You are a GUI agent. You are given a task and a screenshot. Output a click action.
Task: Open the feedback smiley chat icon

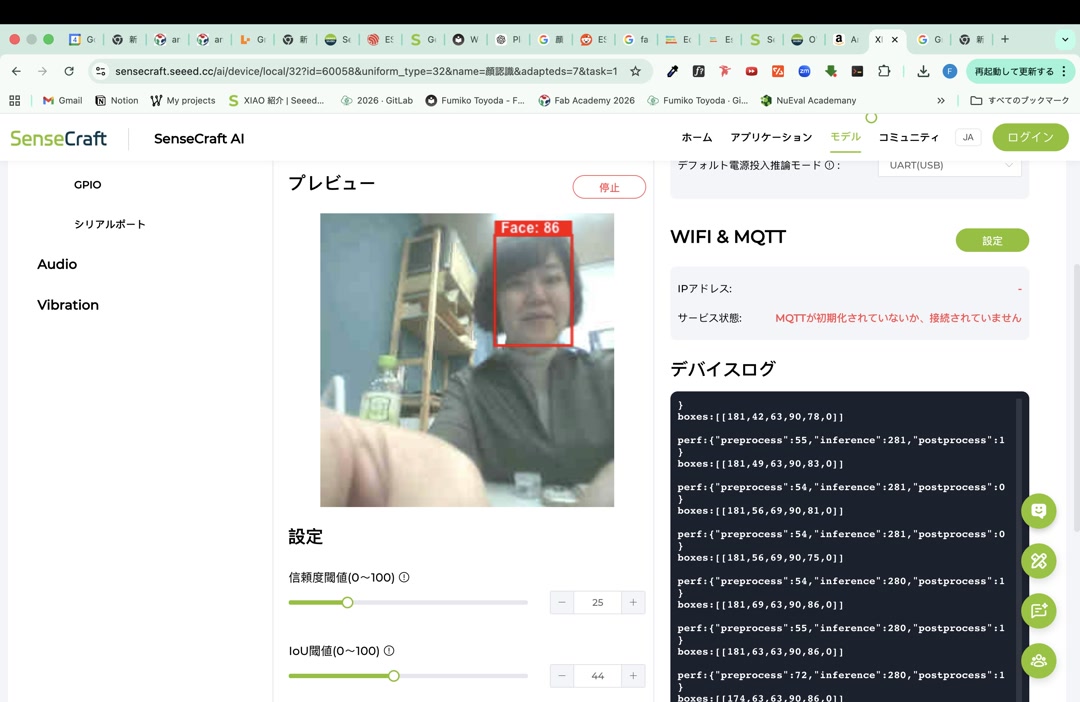tap(1038, 511)
